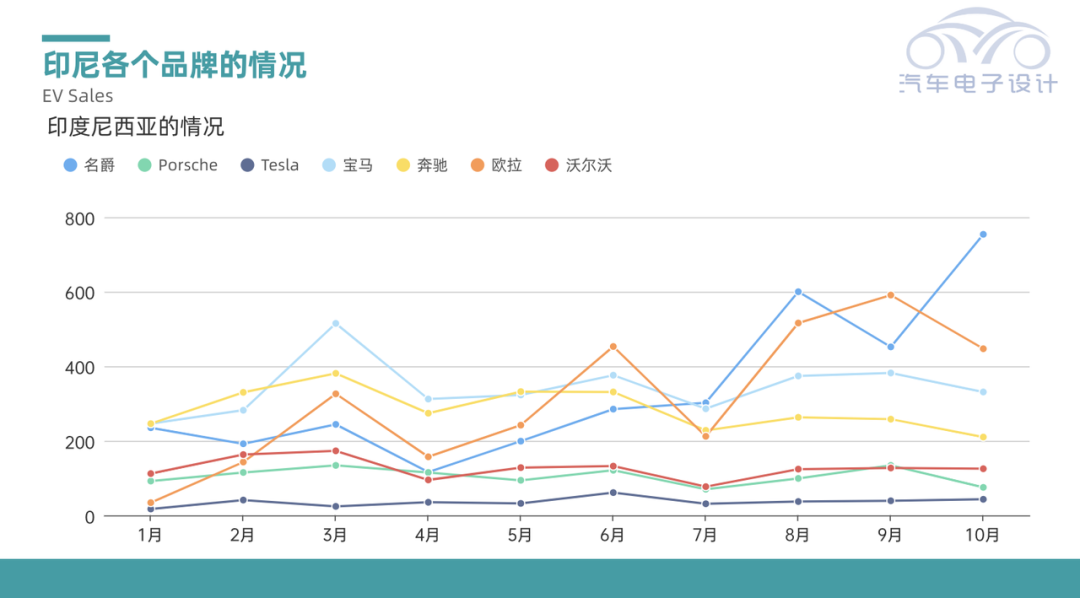Image resolution: width=1080 pixels, height=598 pixels.
Task: Click the 欧拉 data point for 10月
Action: coord(983,349)
